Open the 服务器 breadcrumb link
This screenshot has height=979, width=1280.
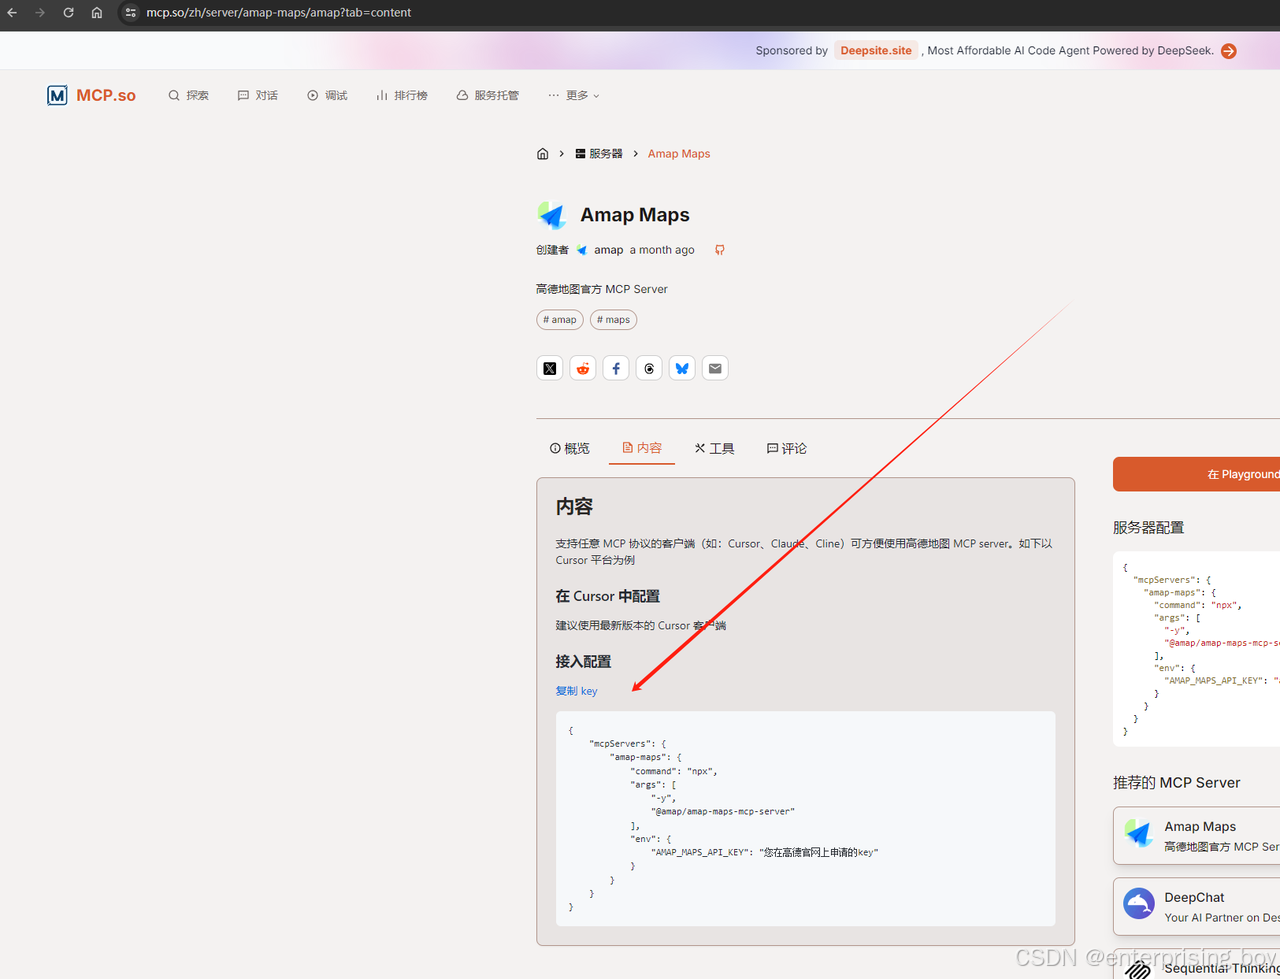(599, 154)
